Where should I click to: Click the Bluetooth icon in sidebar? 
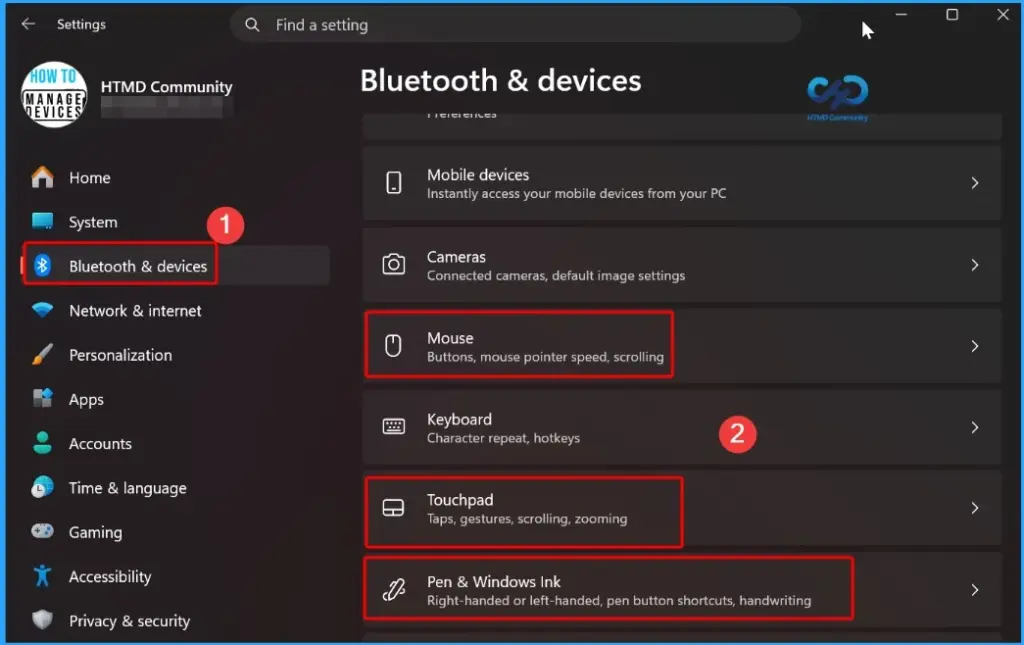tap(42, 266)
